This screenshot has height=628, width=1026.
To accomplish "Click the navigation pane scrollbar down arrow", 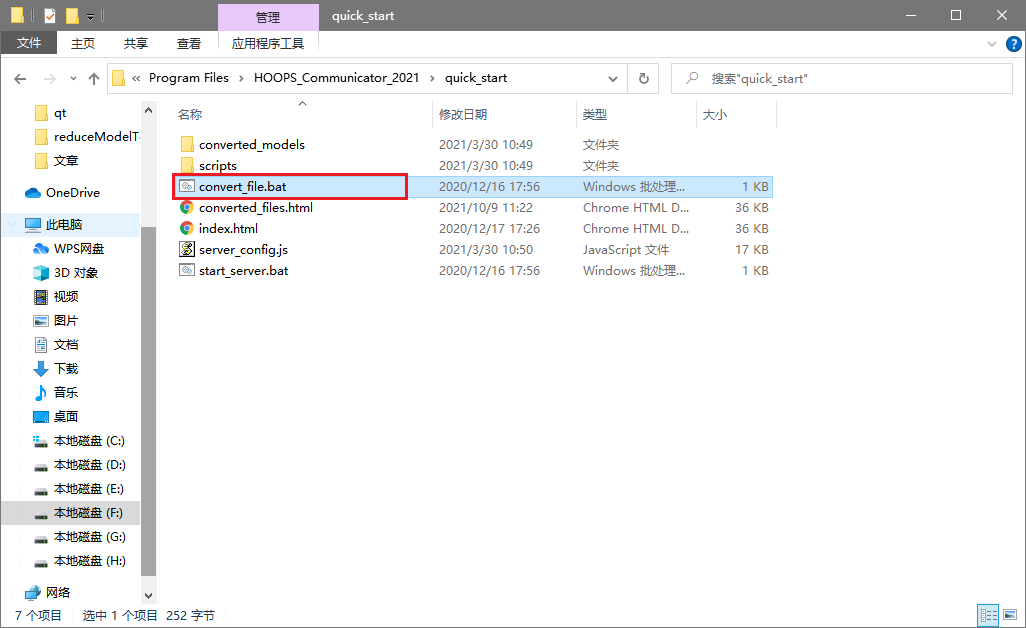I will tap(149, 595).
